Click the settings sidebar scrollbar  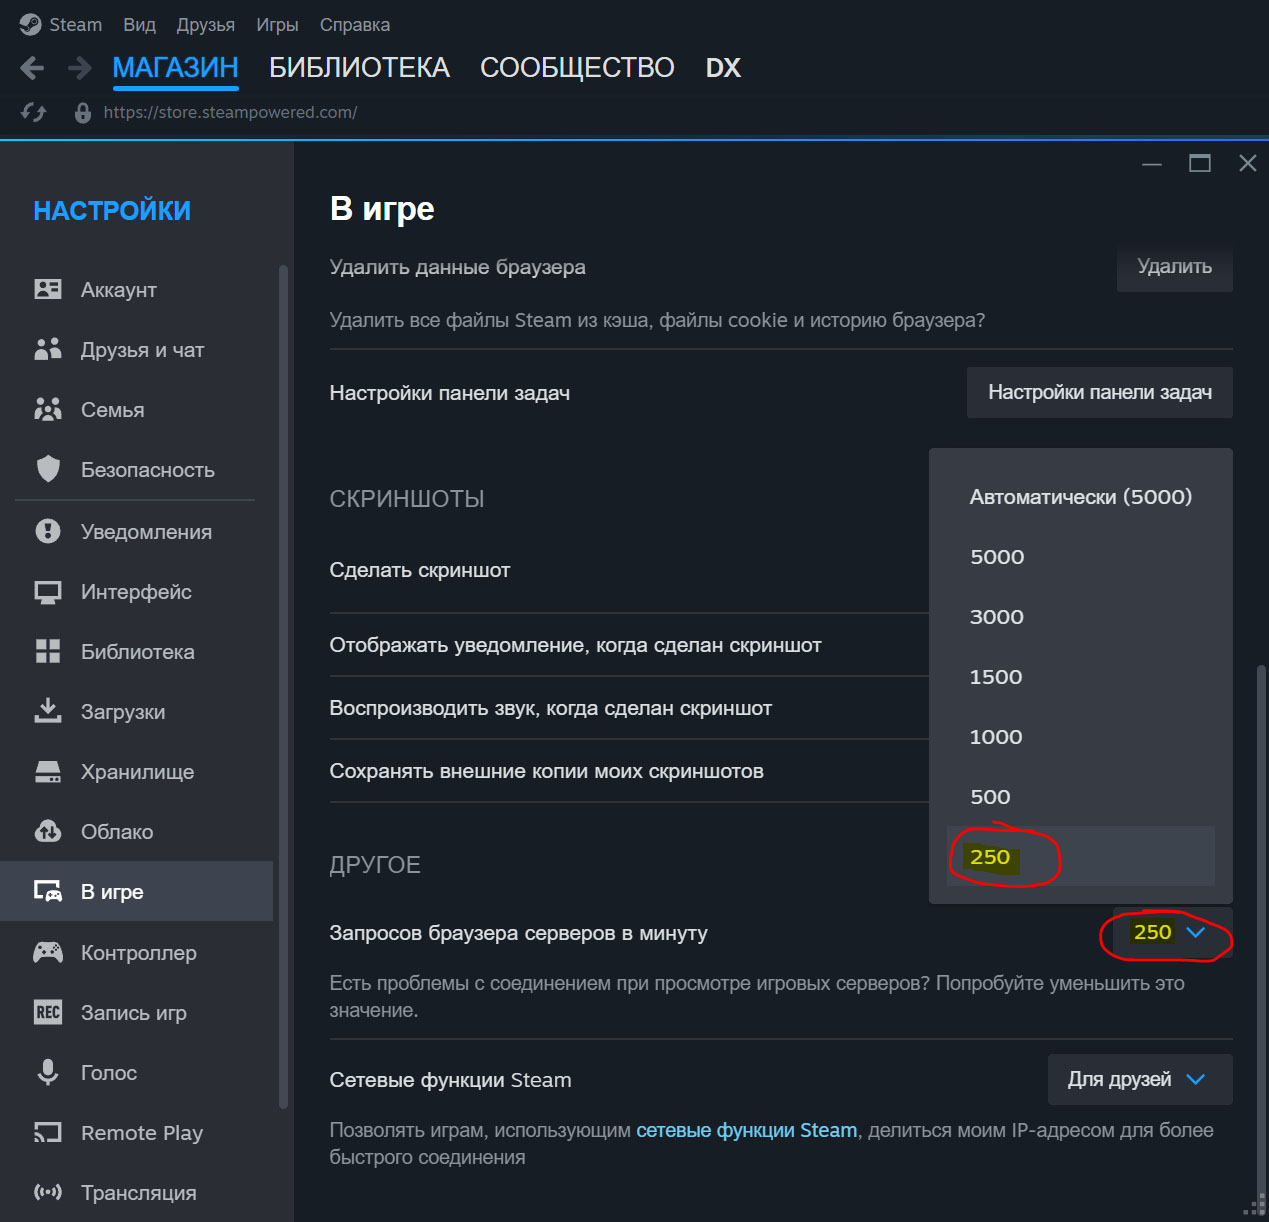pos(283,687)
